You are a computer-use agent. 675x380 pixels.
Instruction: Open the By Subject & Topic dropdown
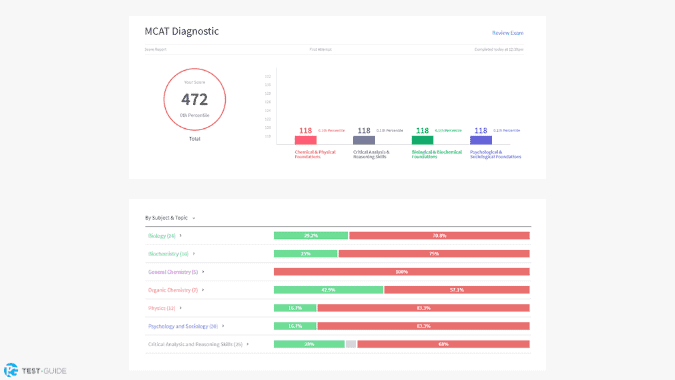[x=170, y=218]
